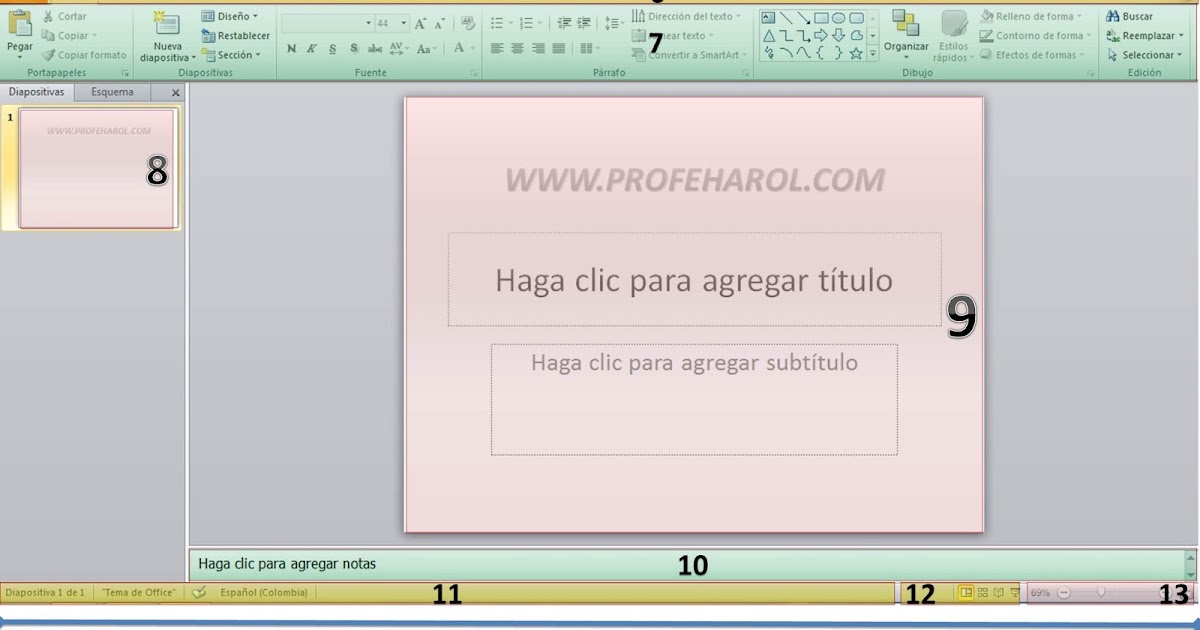The width and height of the screenshot is (1200, 630).
Task: Open Dirección del texto menu
Action: point(688,16)
